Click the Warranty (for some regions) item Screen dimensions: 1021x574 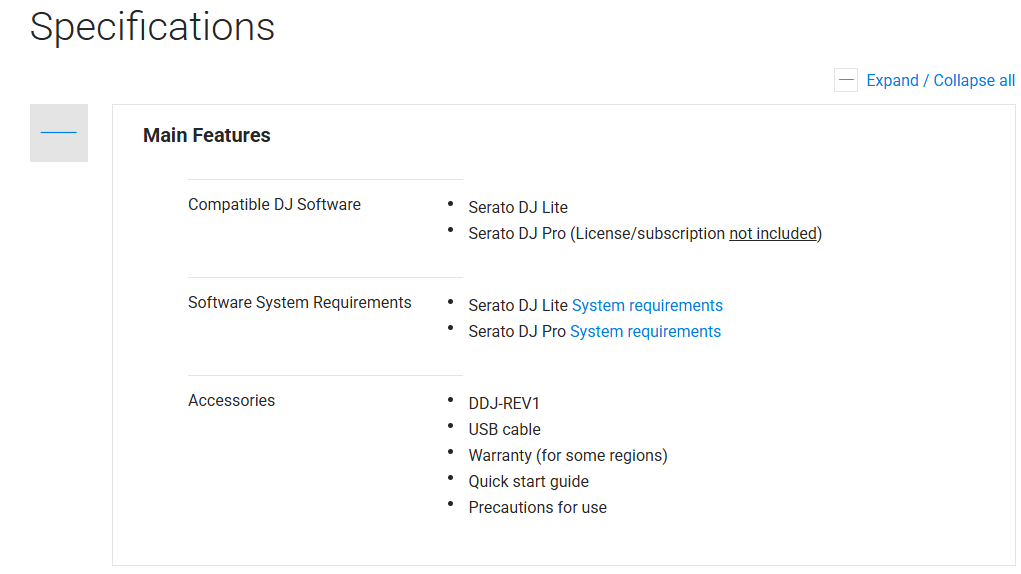tap(567, 456)
